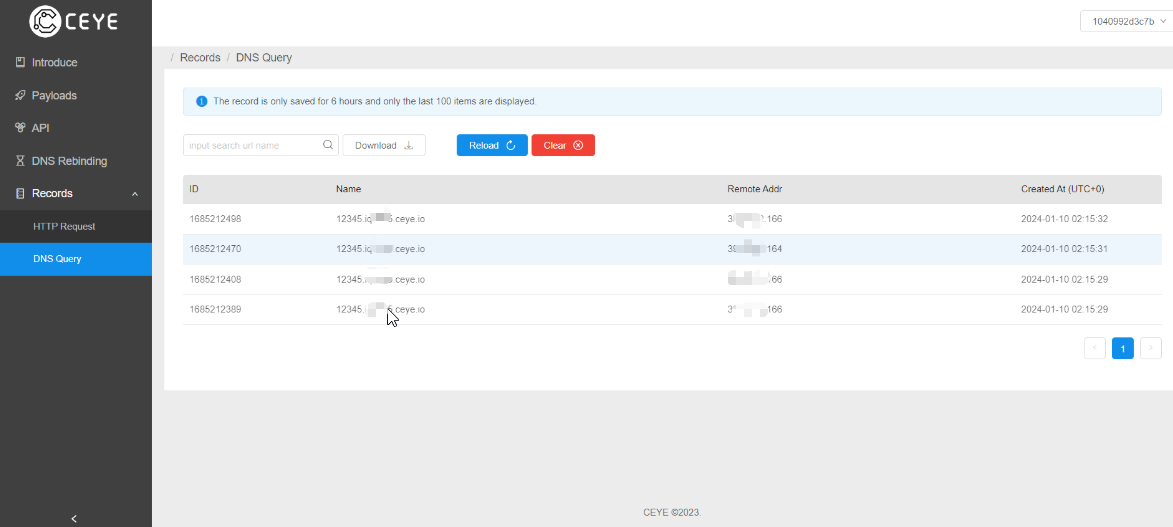Select record ID 1685212470
Screen dimensions: 1173x527
click(215, 249)
